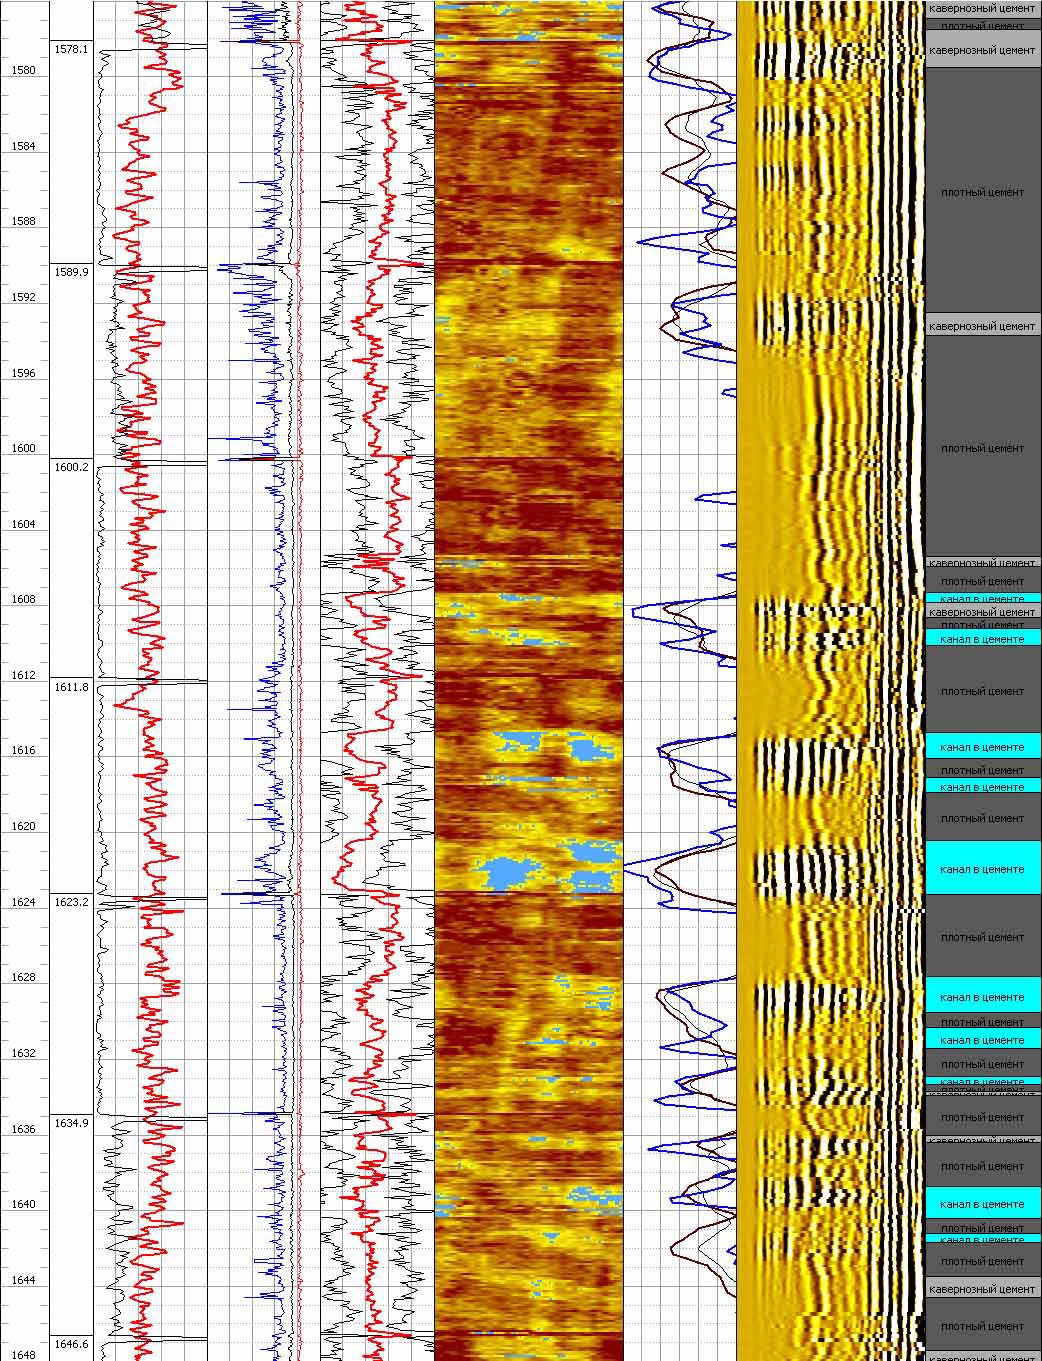Viewport: 1042px width, 1361px height.
Task: Select 'плотный цемент' block near depth 1586
Action: (x=983, y=192)
